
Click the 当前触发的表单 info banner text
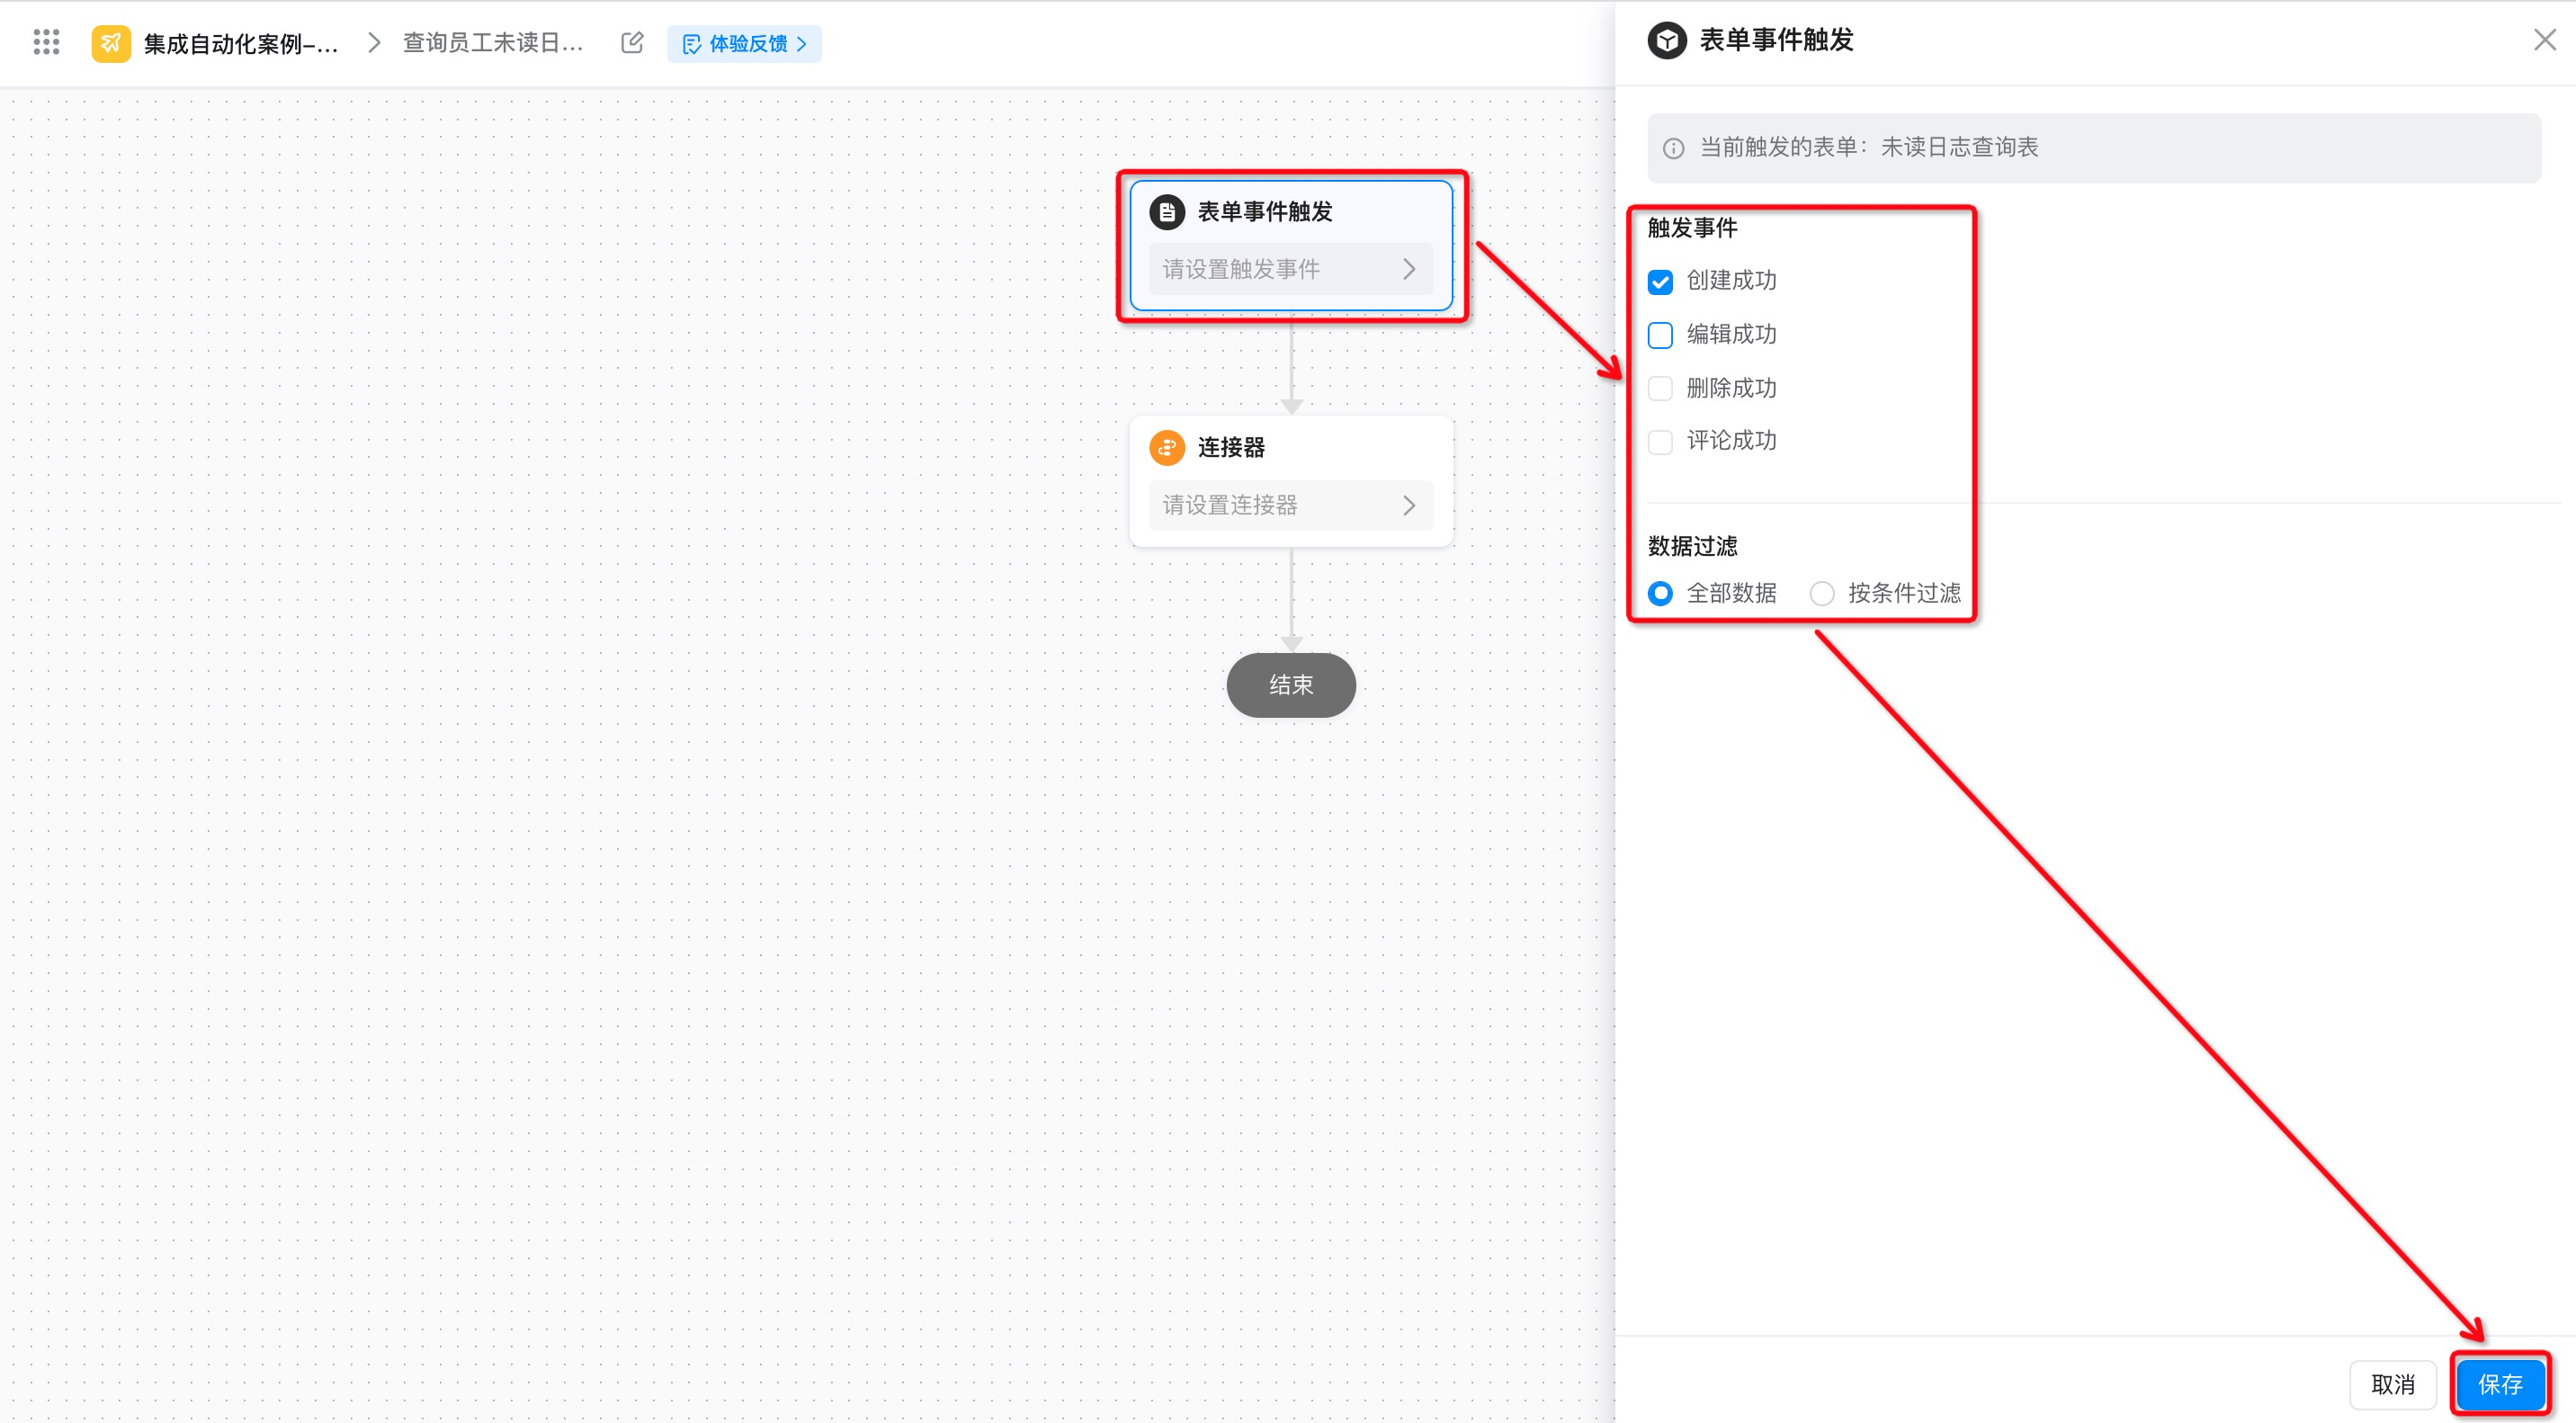[1868, 148]
